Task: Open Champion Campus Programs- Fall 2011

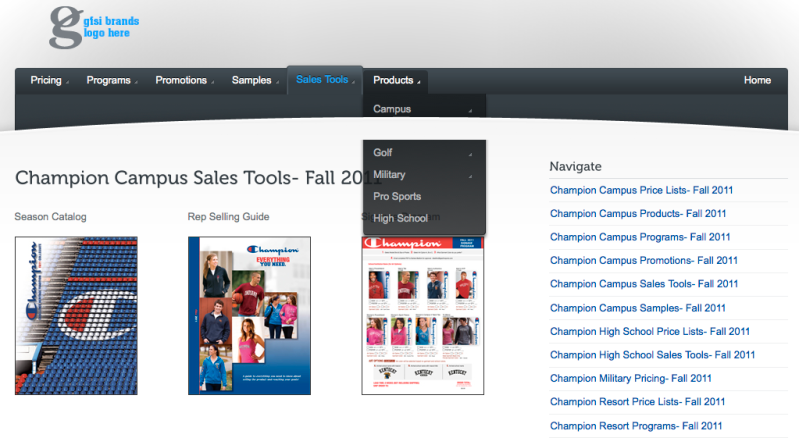Action: 640,237
